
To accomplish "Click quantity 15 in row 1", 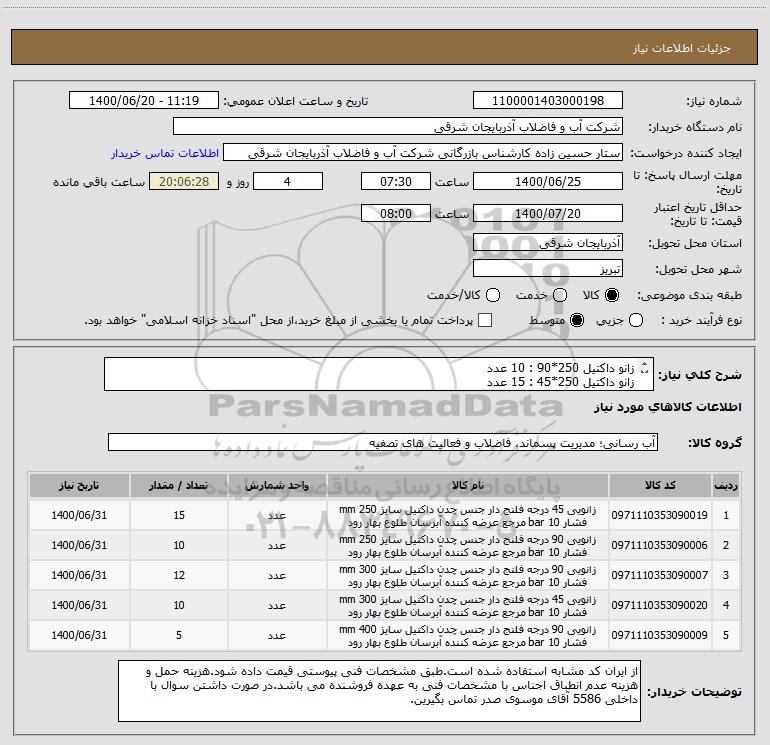I will [179, 515].
